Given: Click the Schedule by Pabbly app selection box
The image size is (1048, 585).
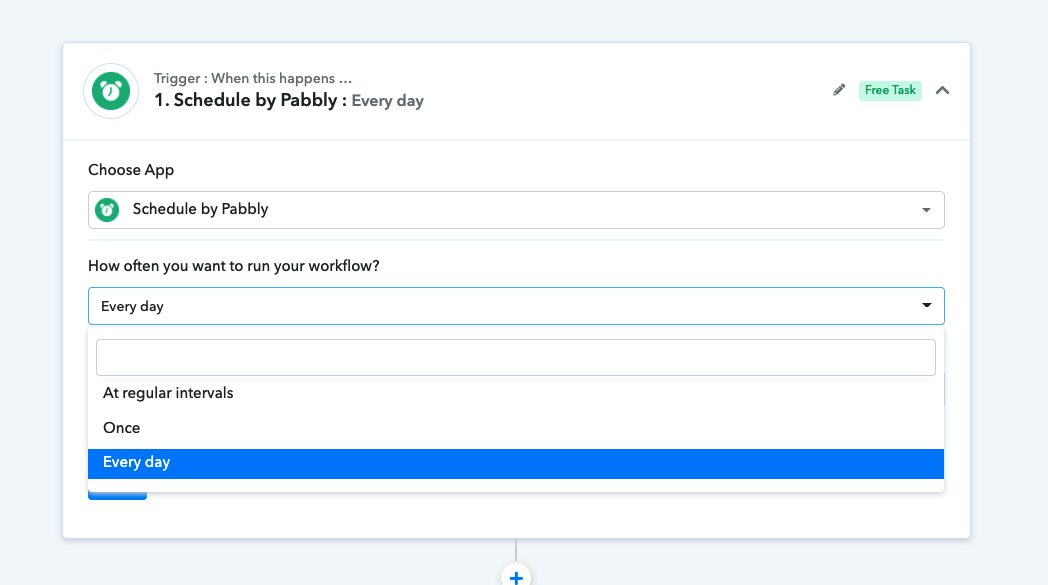Looking at the screenshot, I should (516, 210).
